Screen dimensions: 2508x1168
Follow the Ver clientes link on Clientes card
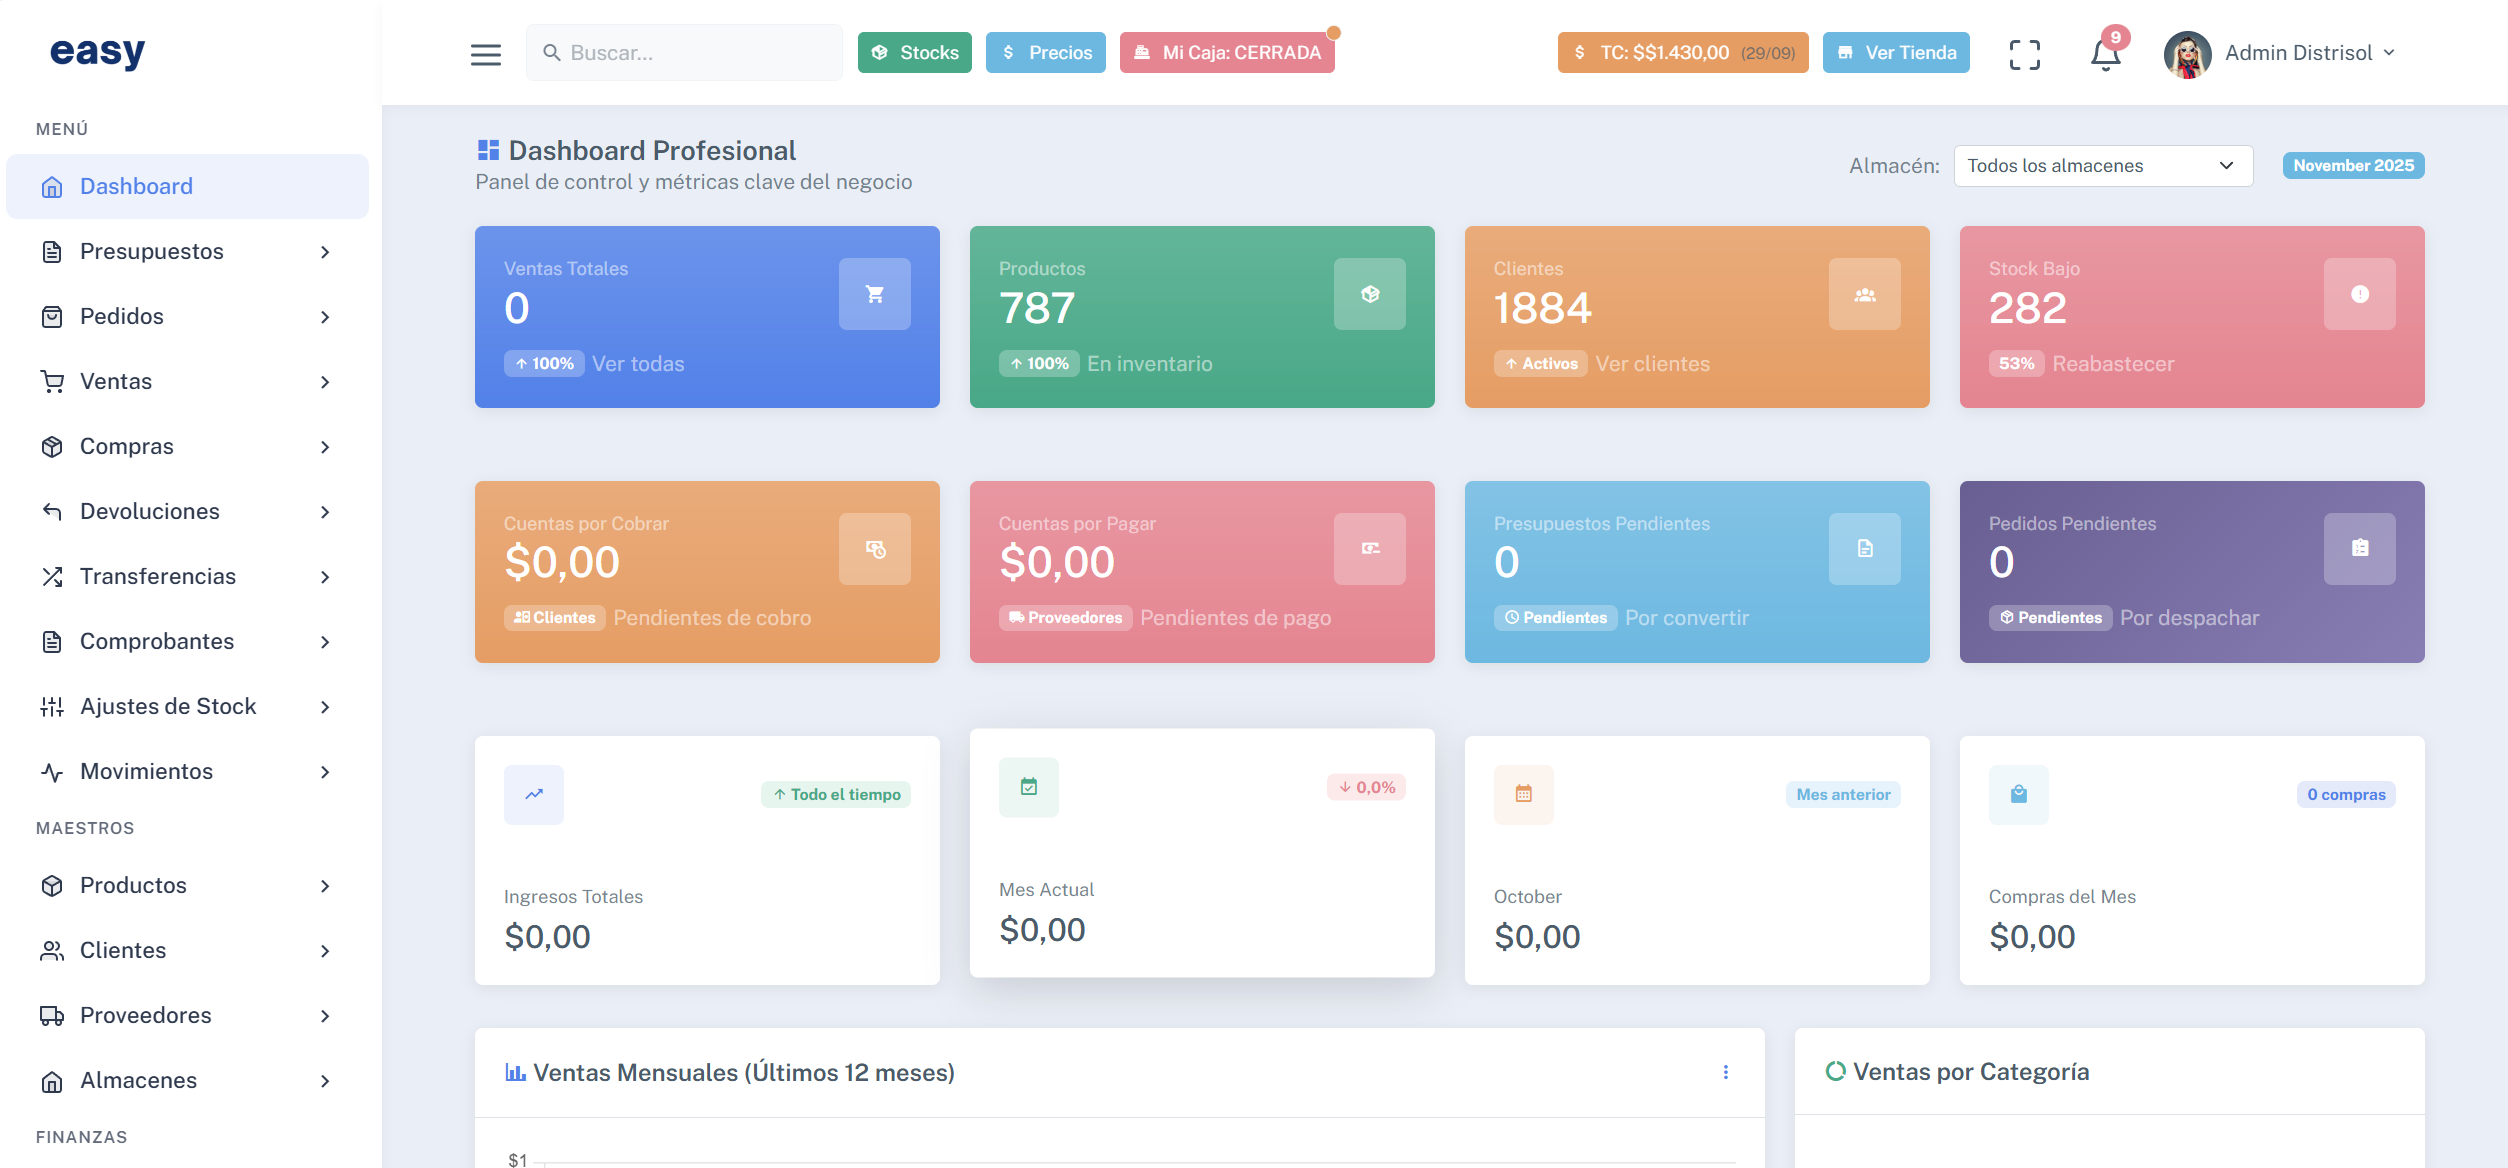pyautogui.click(x=1651, y=363)
